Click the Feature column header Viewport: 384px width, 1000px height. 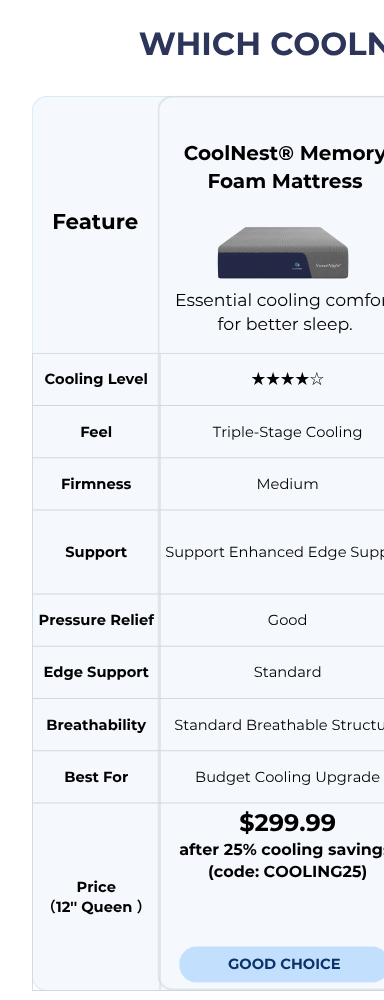[95, 222]
